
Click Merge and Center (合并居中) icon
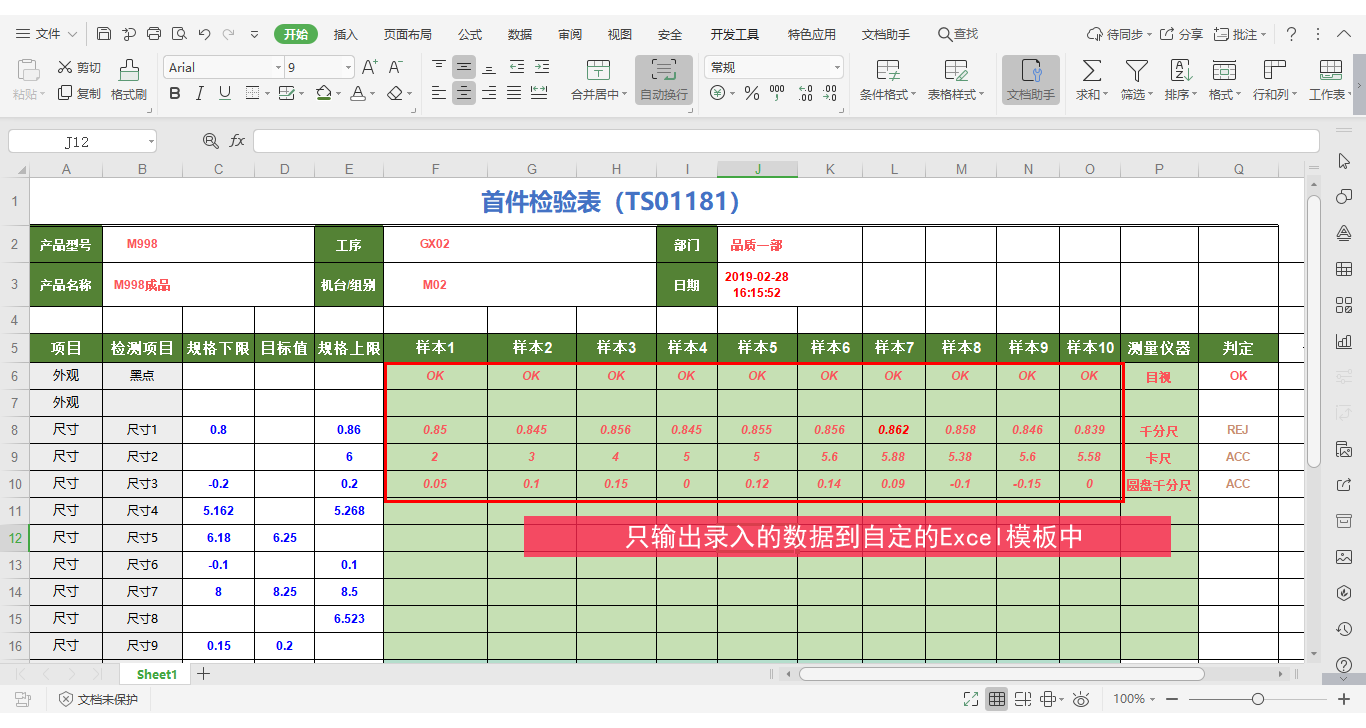(598, 71)
